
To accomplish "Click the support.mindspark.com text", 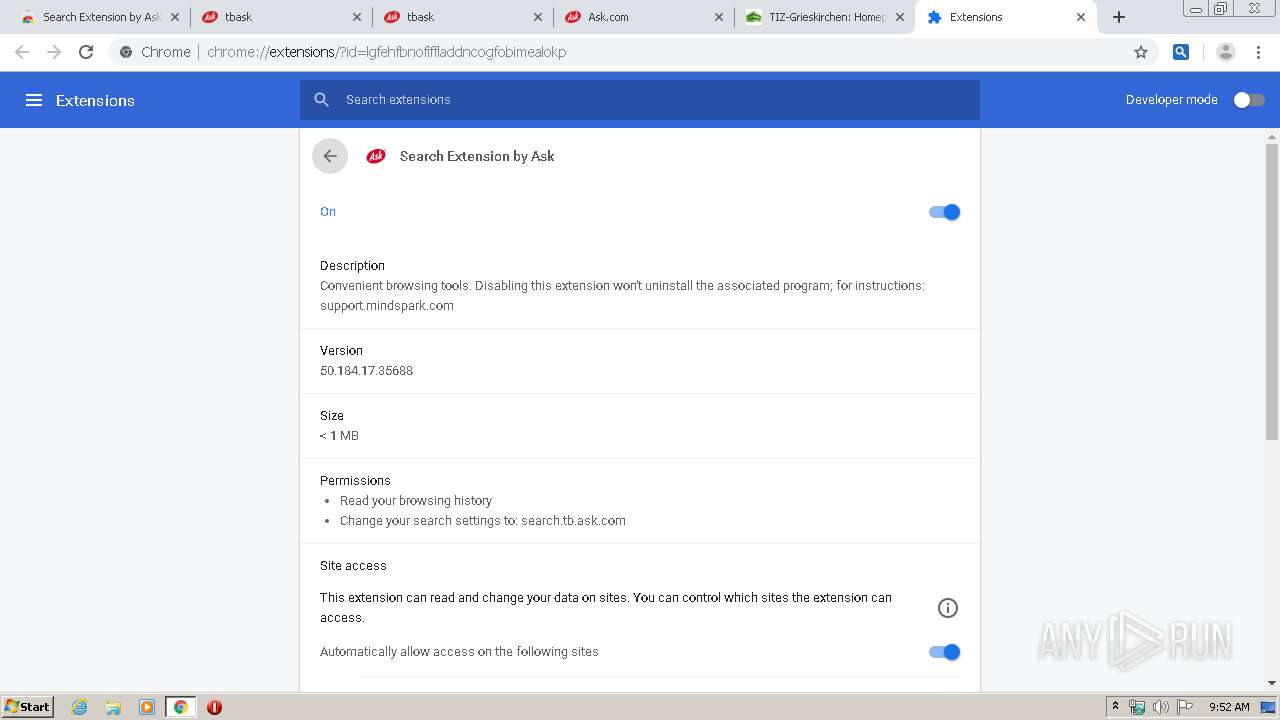I will [x=387, y=306].
